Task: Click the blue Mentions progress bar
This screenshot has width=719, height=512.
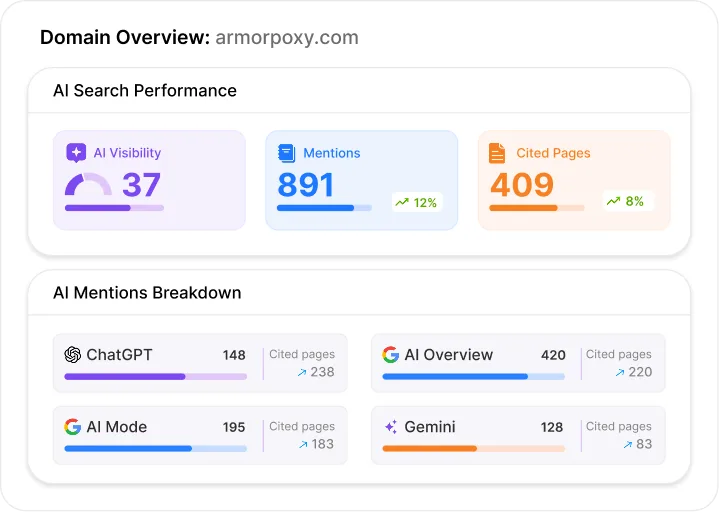Action: tap(324, 208)
